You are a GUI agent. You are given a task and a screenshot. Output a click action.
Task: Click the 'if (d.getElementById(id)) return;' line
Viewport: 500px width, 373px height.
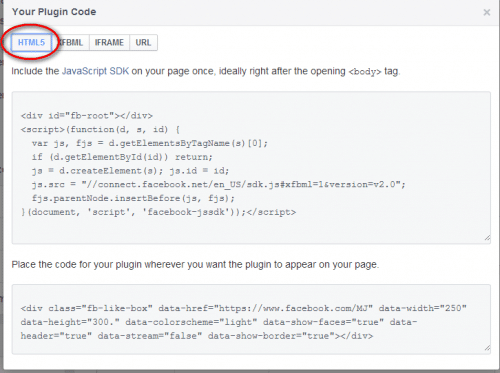coord(122,157)
